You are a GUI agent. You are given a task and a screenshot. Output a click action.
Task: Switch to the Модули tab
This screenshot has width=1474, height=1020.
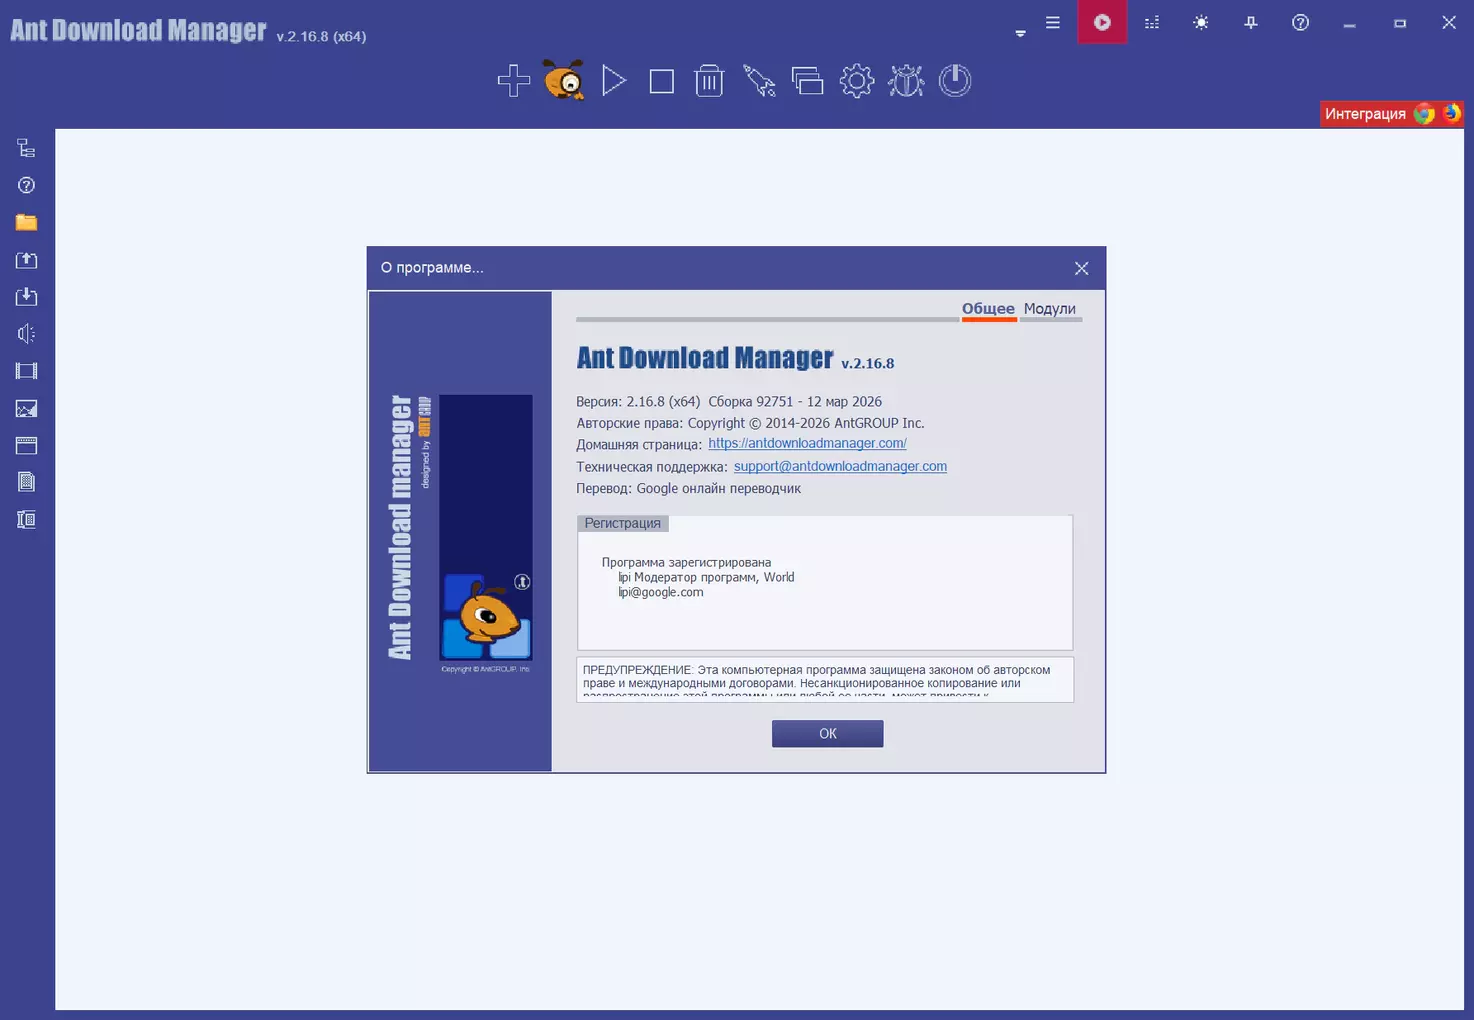[x=1050, y=309]
